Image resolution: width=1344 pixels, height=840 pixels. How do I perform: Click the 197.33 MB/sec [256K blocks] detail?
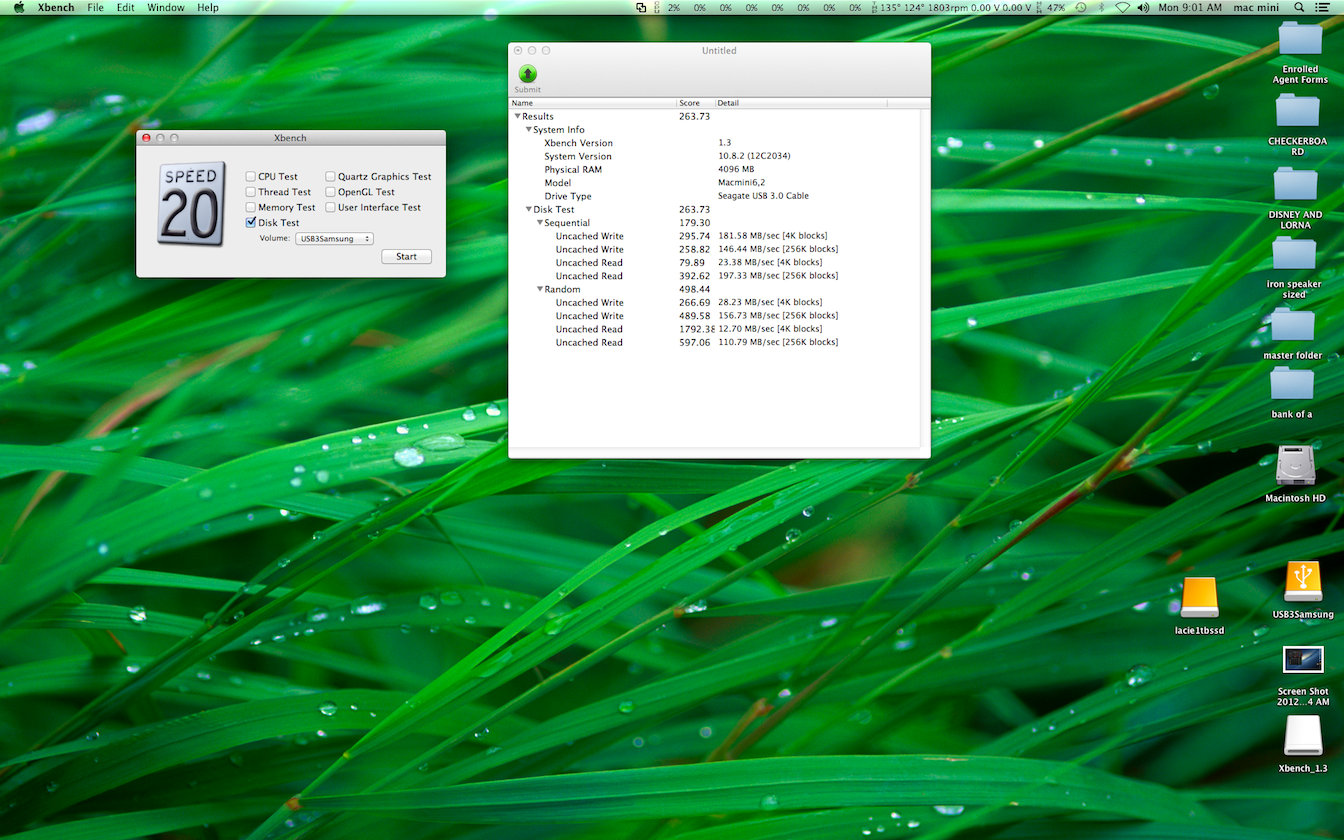click(778, 276)
